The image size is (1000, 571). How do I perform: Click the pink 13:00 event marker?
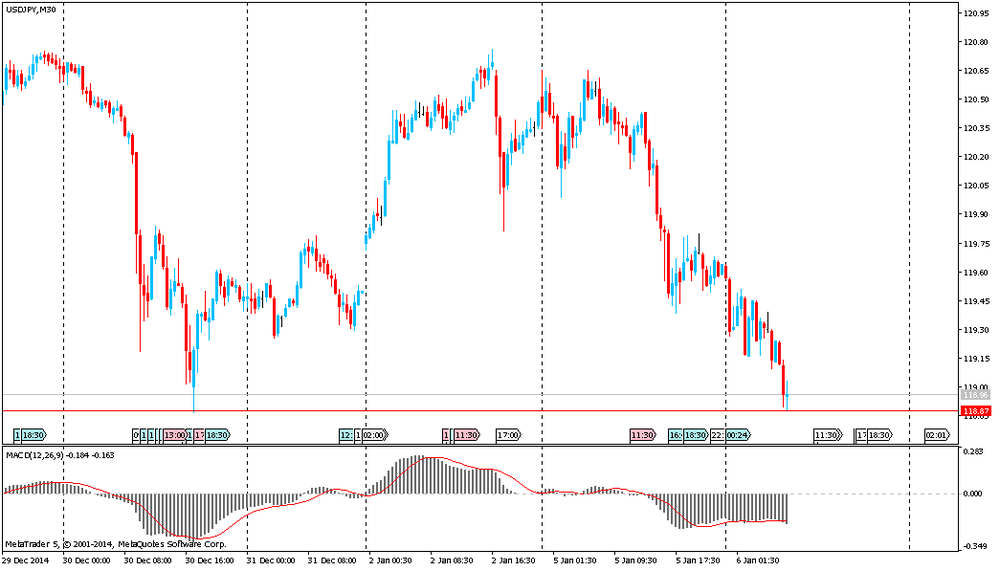coord(174,435)
